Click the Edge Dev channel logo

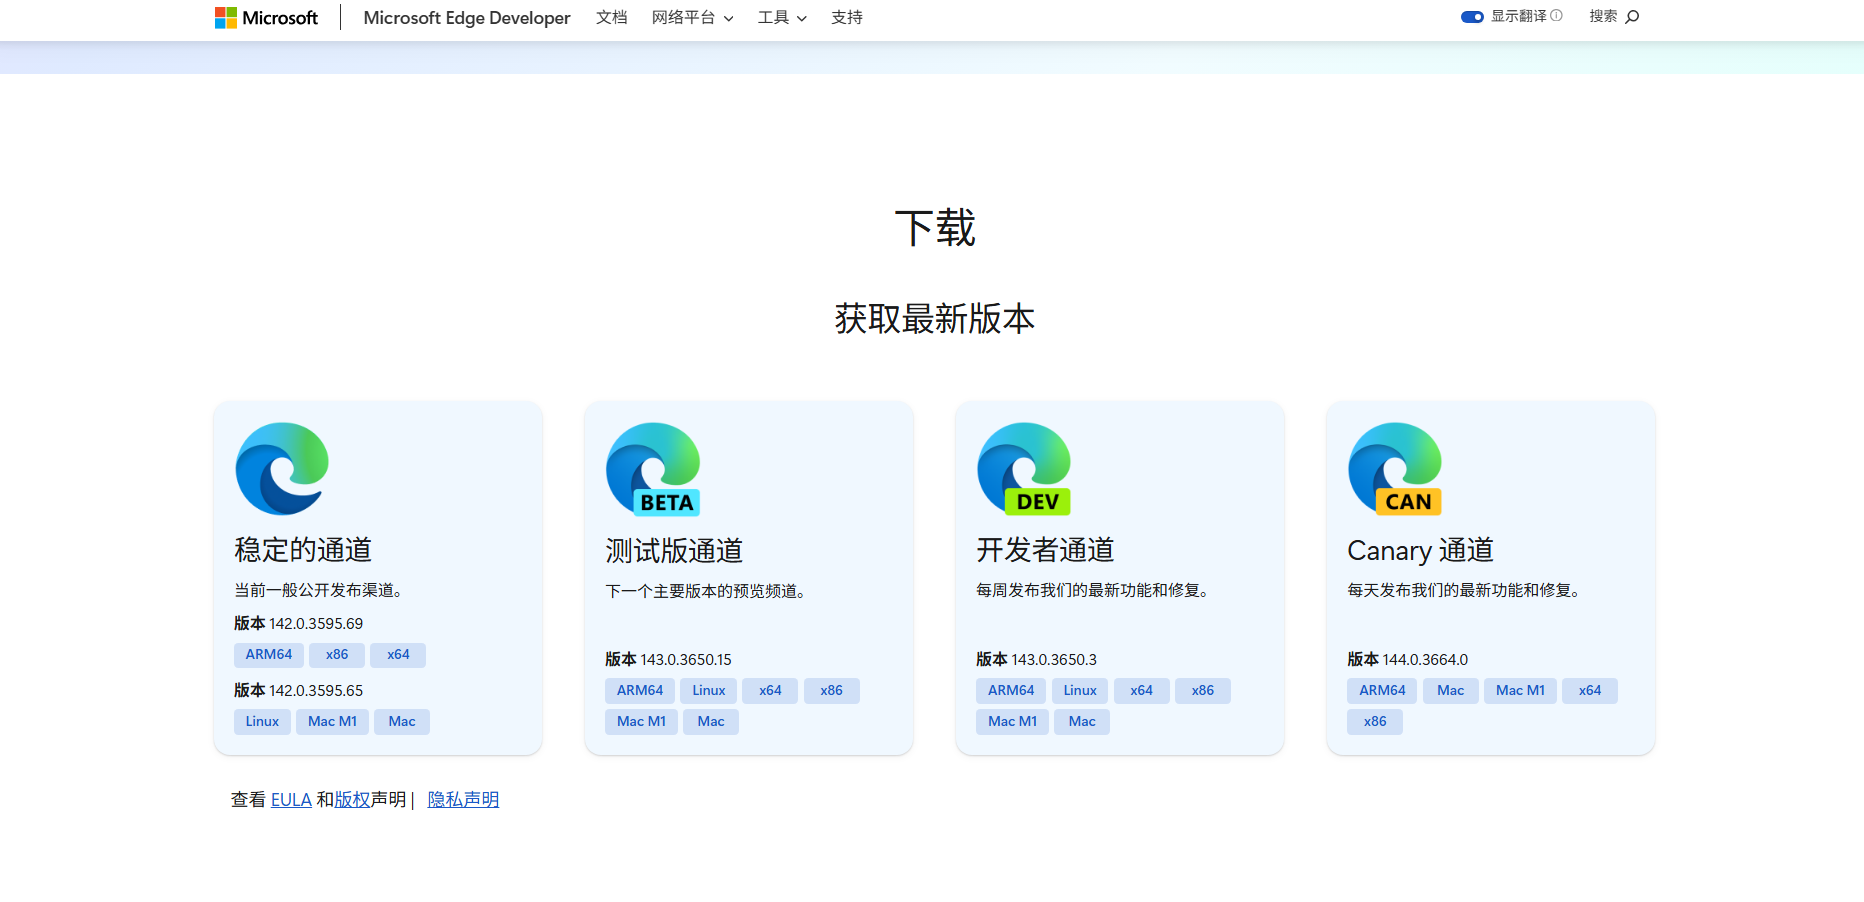tap(1024, 468)
